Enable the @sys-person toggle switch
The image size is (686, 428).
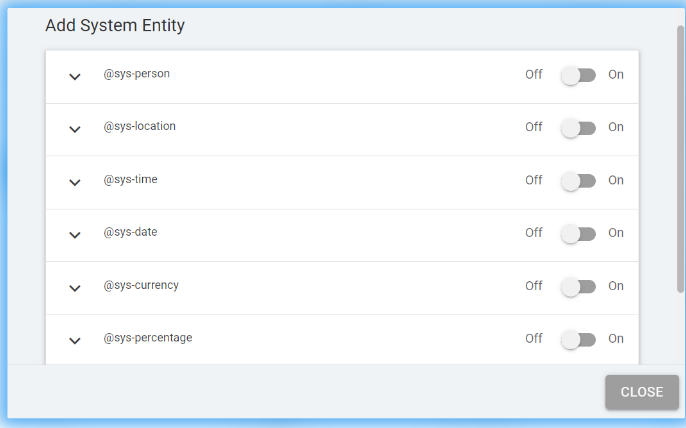[578, 75]
